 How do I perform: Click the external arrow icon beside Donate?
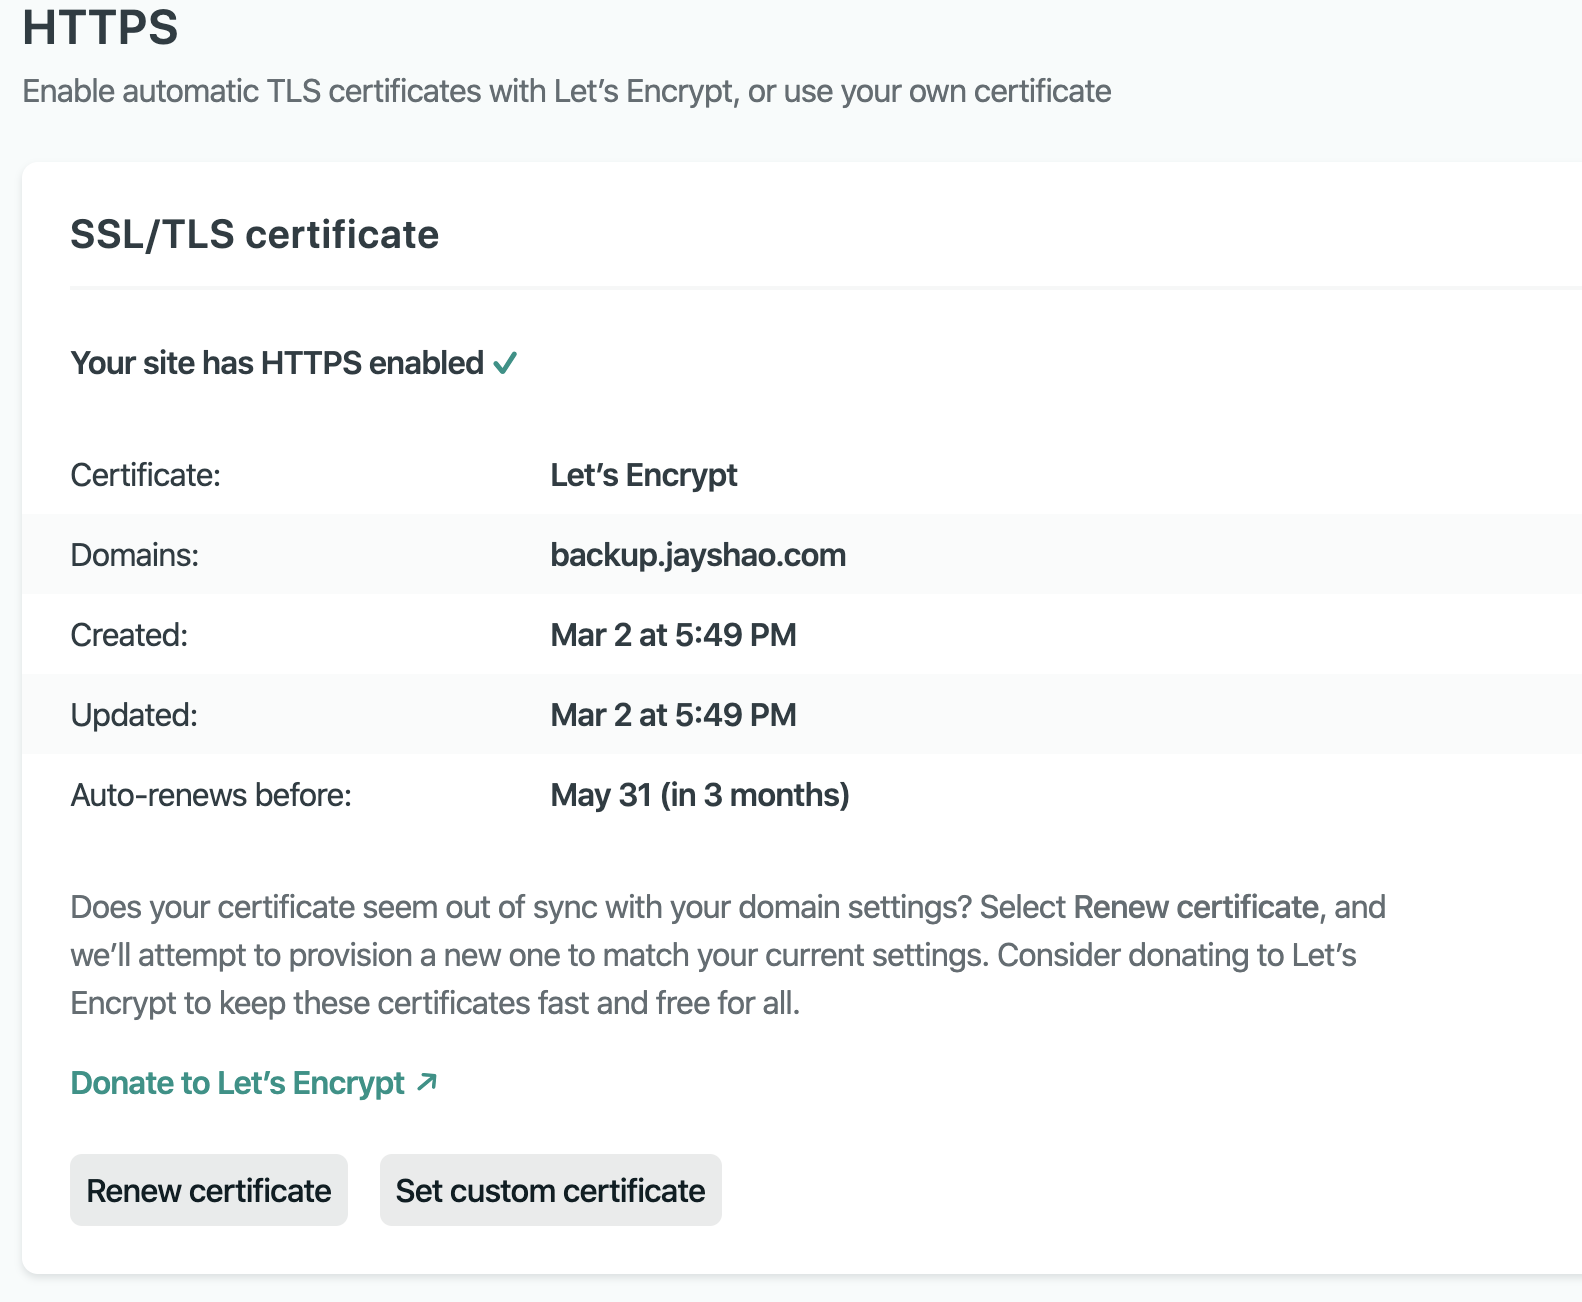(427, 1082)
